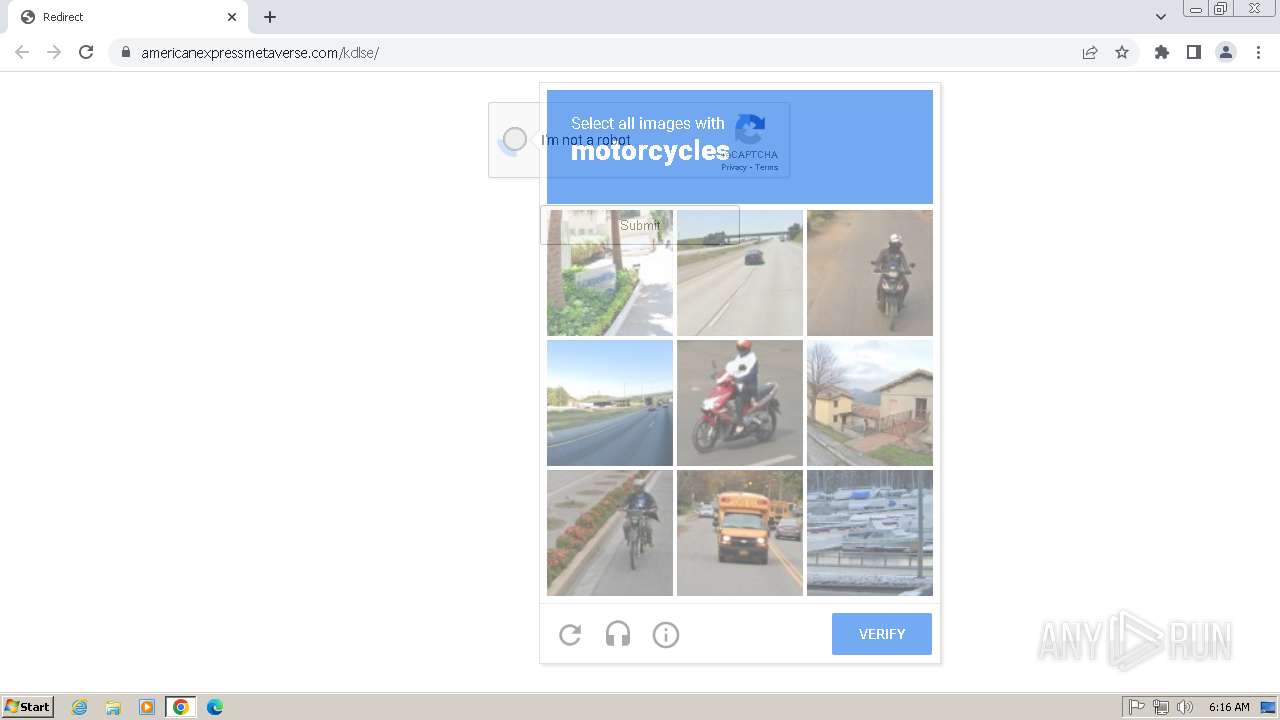The width and height of the screenshot is (1280, 720).
Task: Select the yellow school bus tile
Action: pos(740,533)
